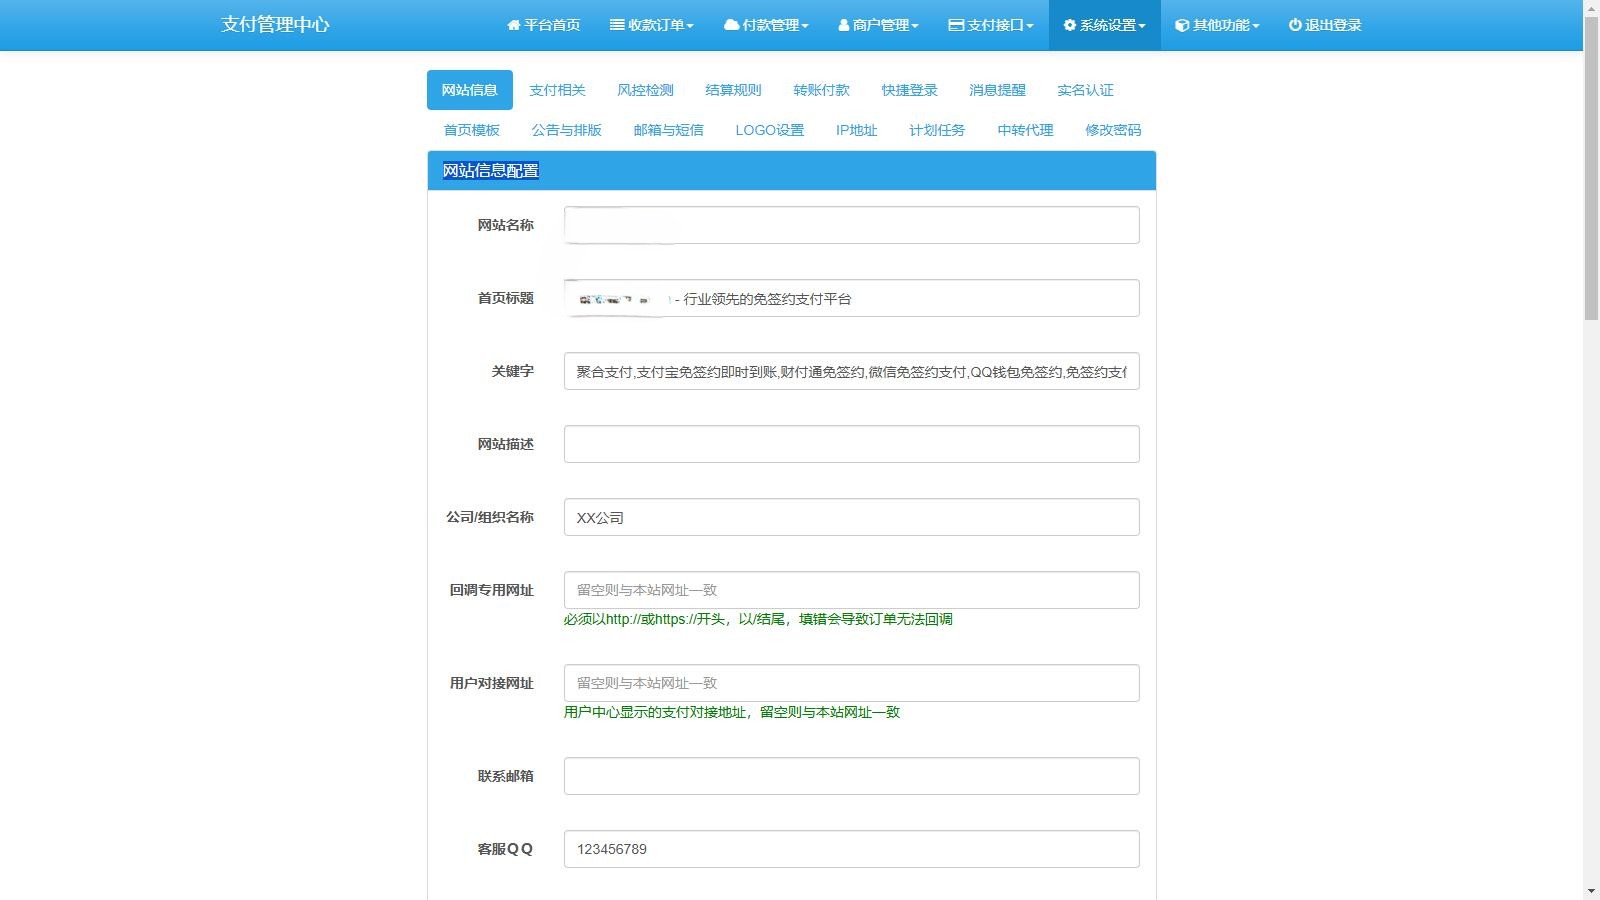Expand the 支付接口 dropdown caret
This screenshot has width=1600, height=900.
[1030, 26]
